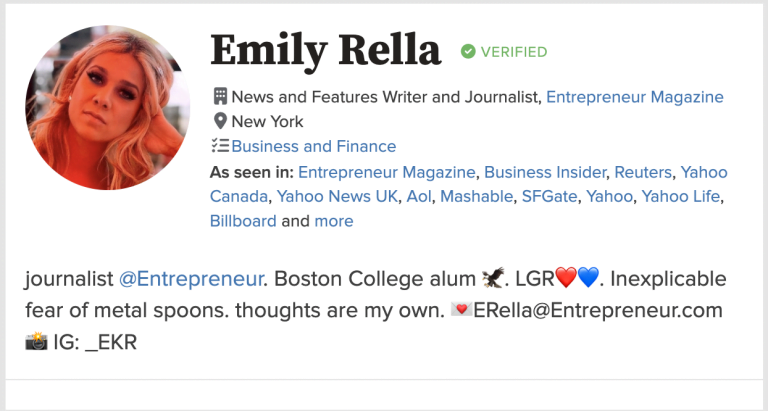Open the Billboard outlet link
The image size is (768, 411).
243,221
